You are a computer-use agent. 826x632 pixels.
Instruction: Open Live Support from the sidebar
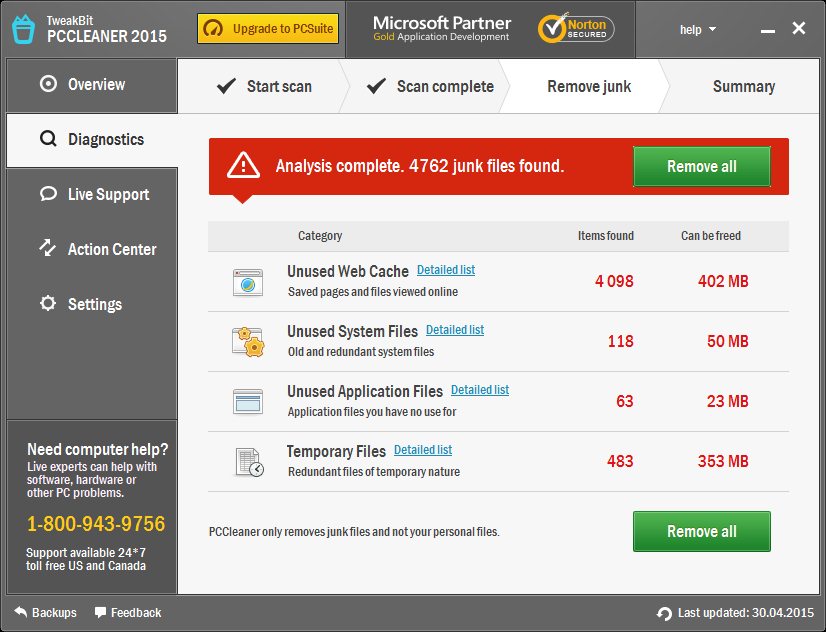coord(92,194)
